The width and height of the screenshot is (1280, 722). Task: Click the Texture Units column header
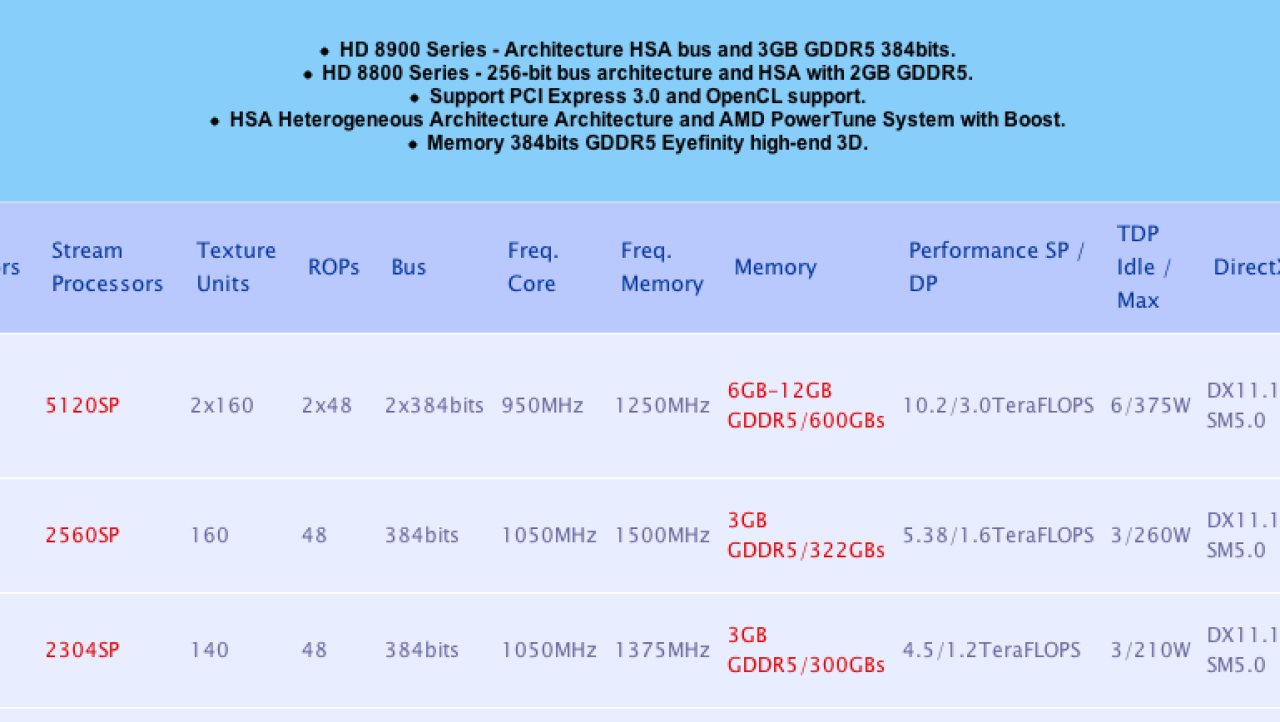pos(236,267)
